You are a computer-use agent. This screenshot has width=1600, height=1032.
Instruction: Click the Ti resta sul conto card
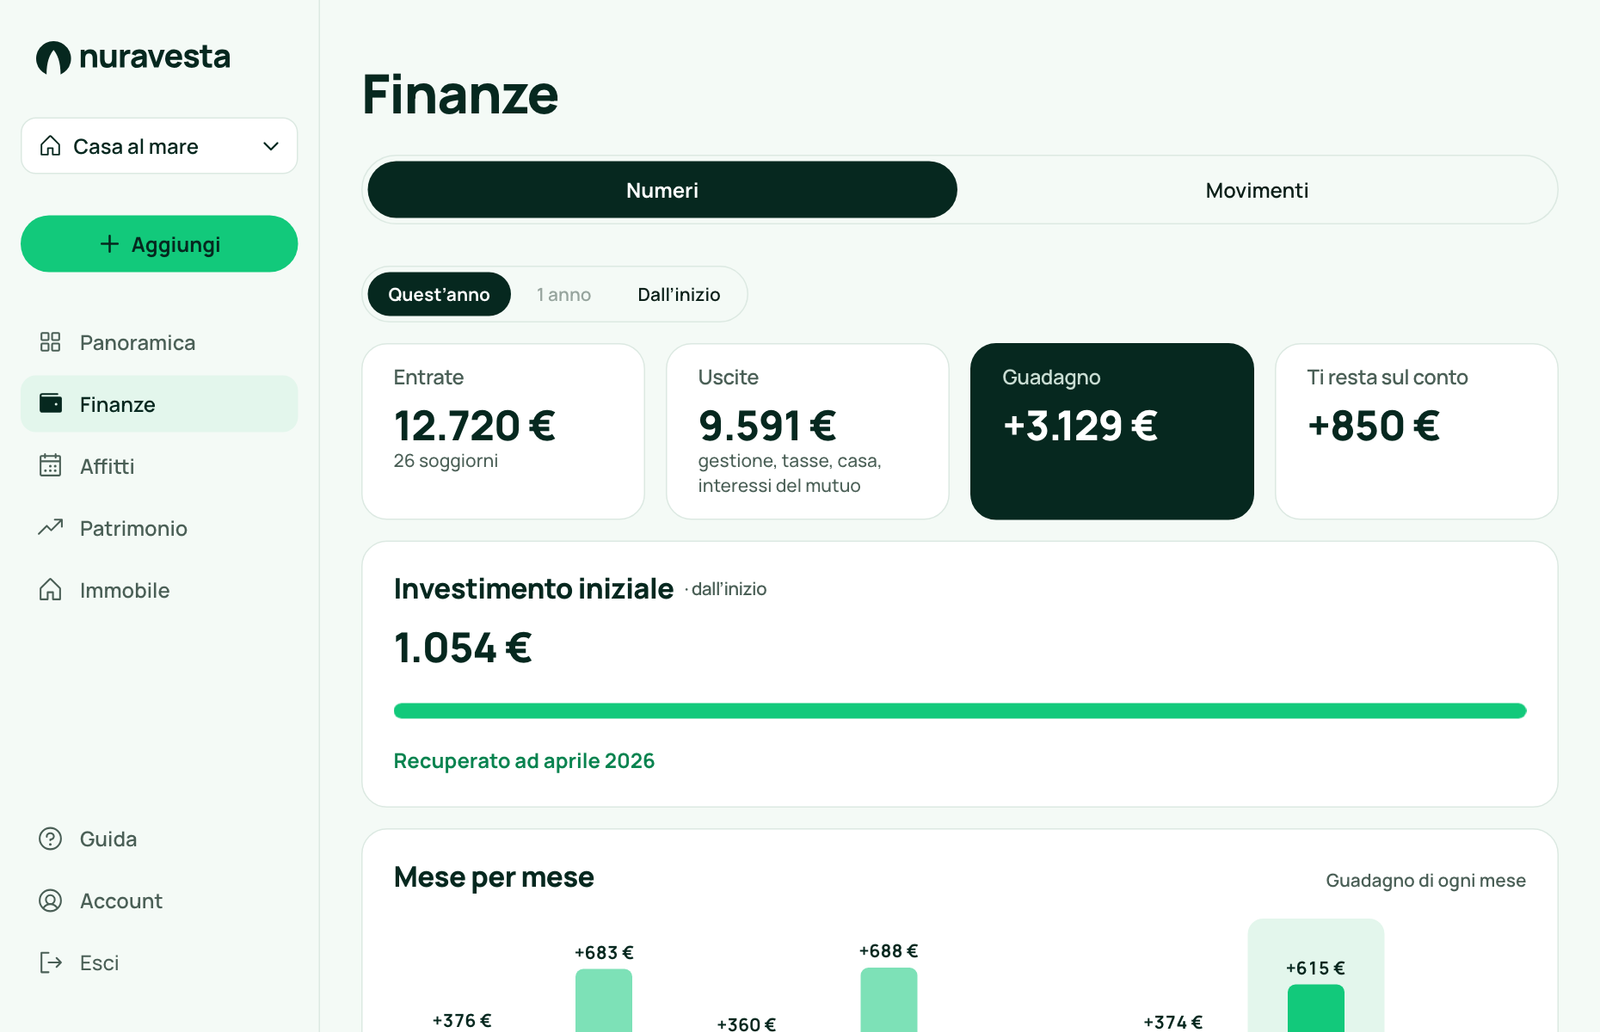coord(1416,431)
